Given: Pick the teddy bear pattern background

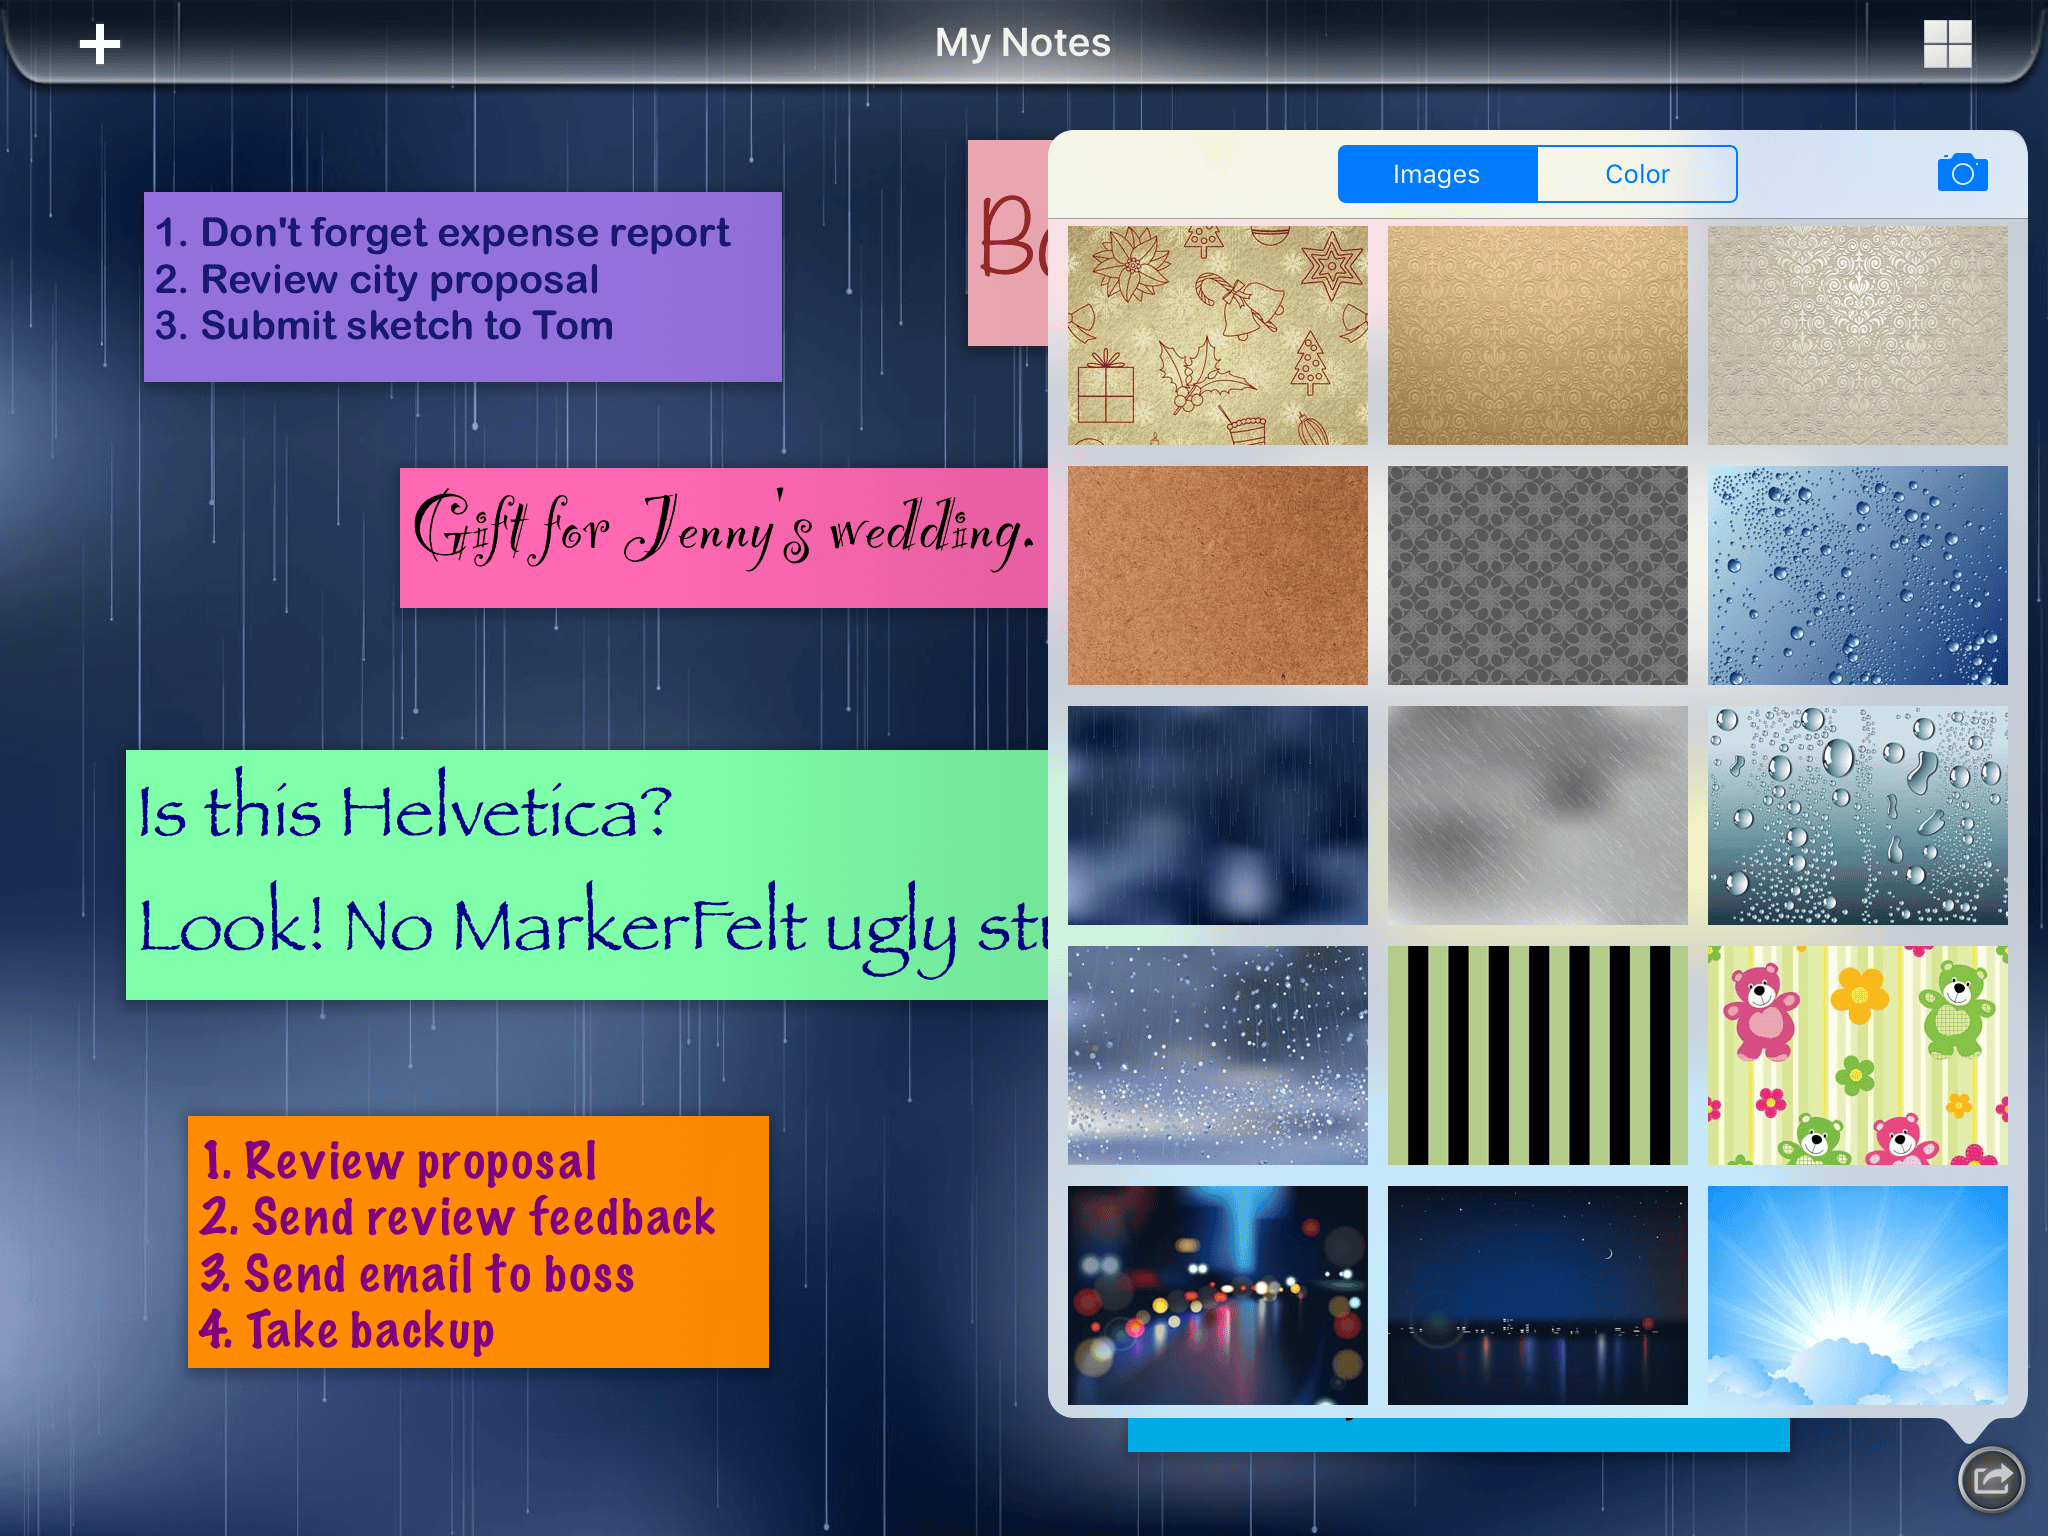Looking at the screenshot, I should coord(1857,1055).
